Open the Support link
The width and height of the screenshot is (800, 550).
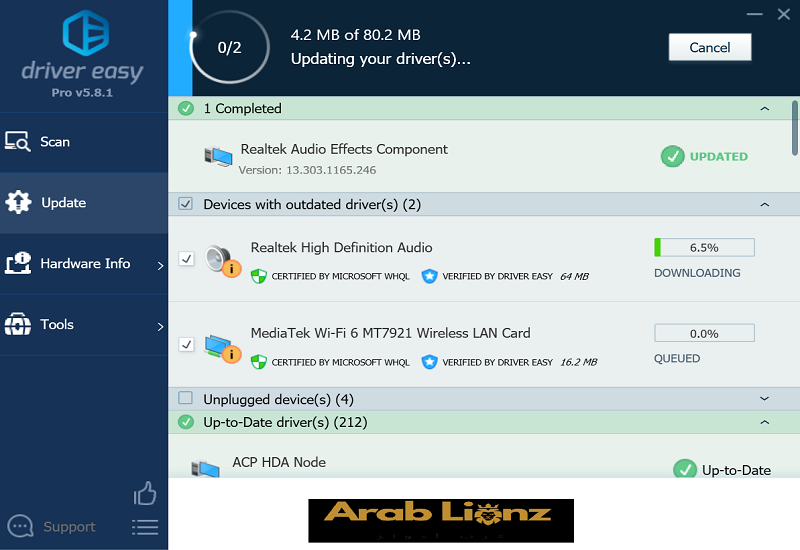pyautogui.click(x=69, y=527)
